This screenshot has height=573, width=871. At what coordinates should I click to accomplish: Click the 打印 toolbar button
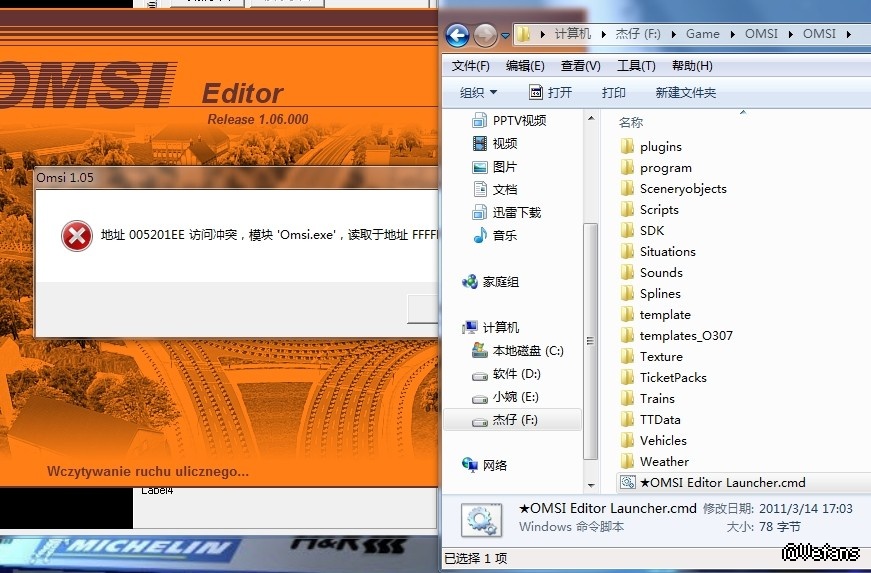point(613,93)
